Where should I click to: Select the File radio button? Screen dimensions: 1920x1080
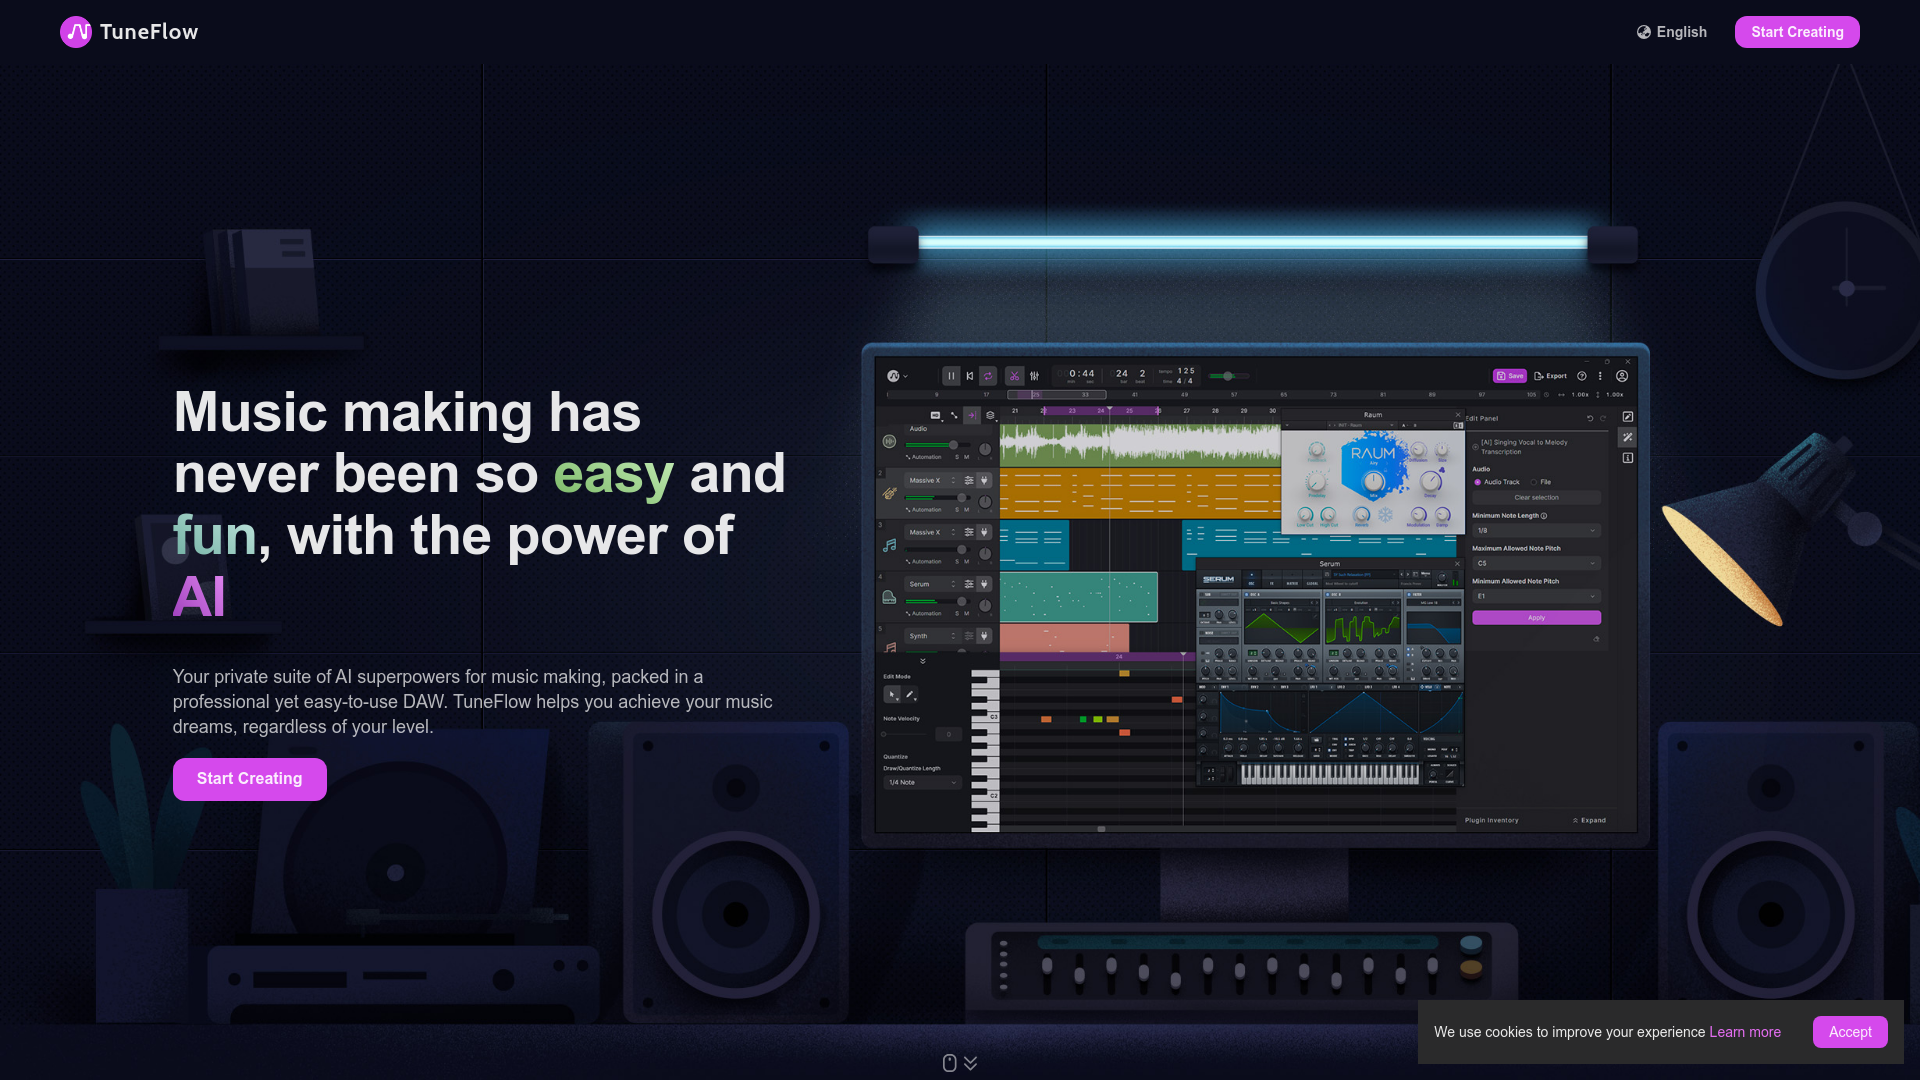(1534, 482)
